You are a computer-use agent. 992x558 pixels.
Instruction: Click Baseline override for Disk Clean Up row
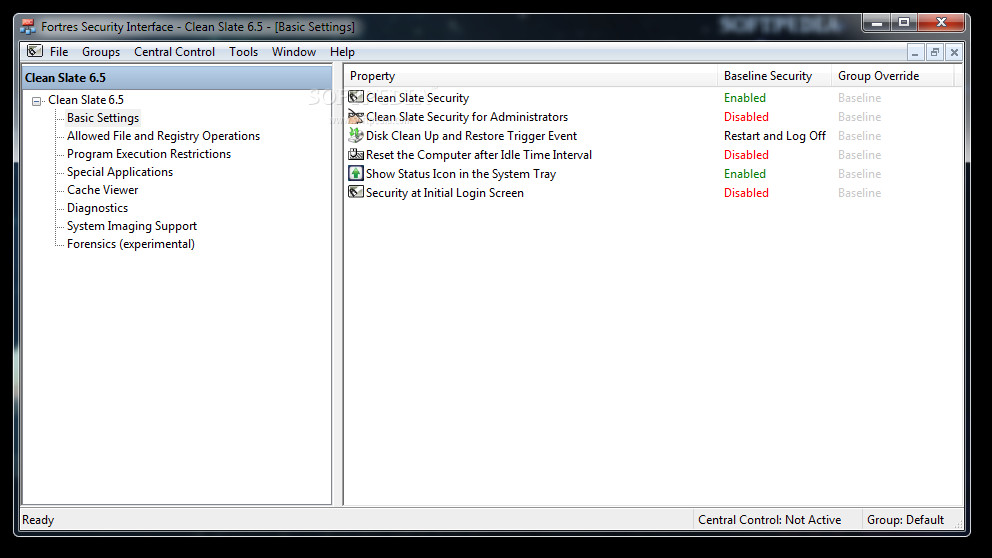coord(859,136)
